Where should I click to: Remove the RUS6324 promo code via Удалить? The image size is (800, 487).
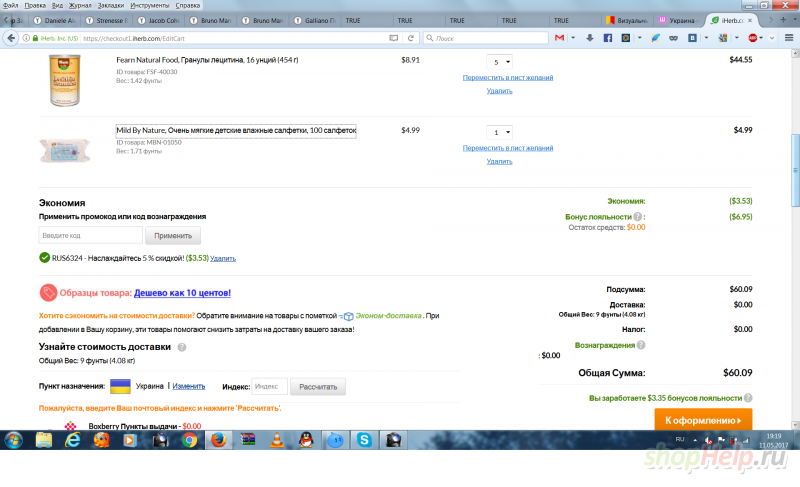click(x=223, y=259)
